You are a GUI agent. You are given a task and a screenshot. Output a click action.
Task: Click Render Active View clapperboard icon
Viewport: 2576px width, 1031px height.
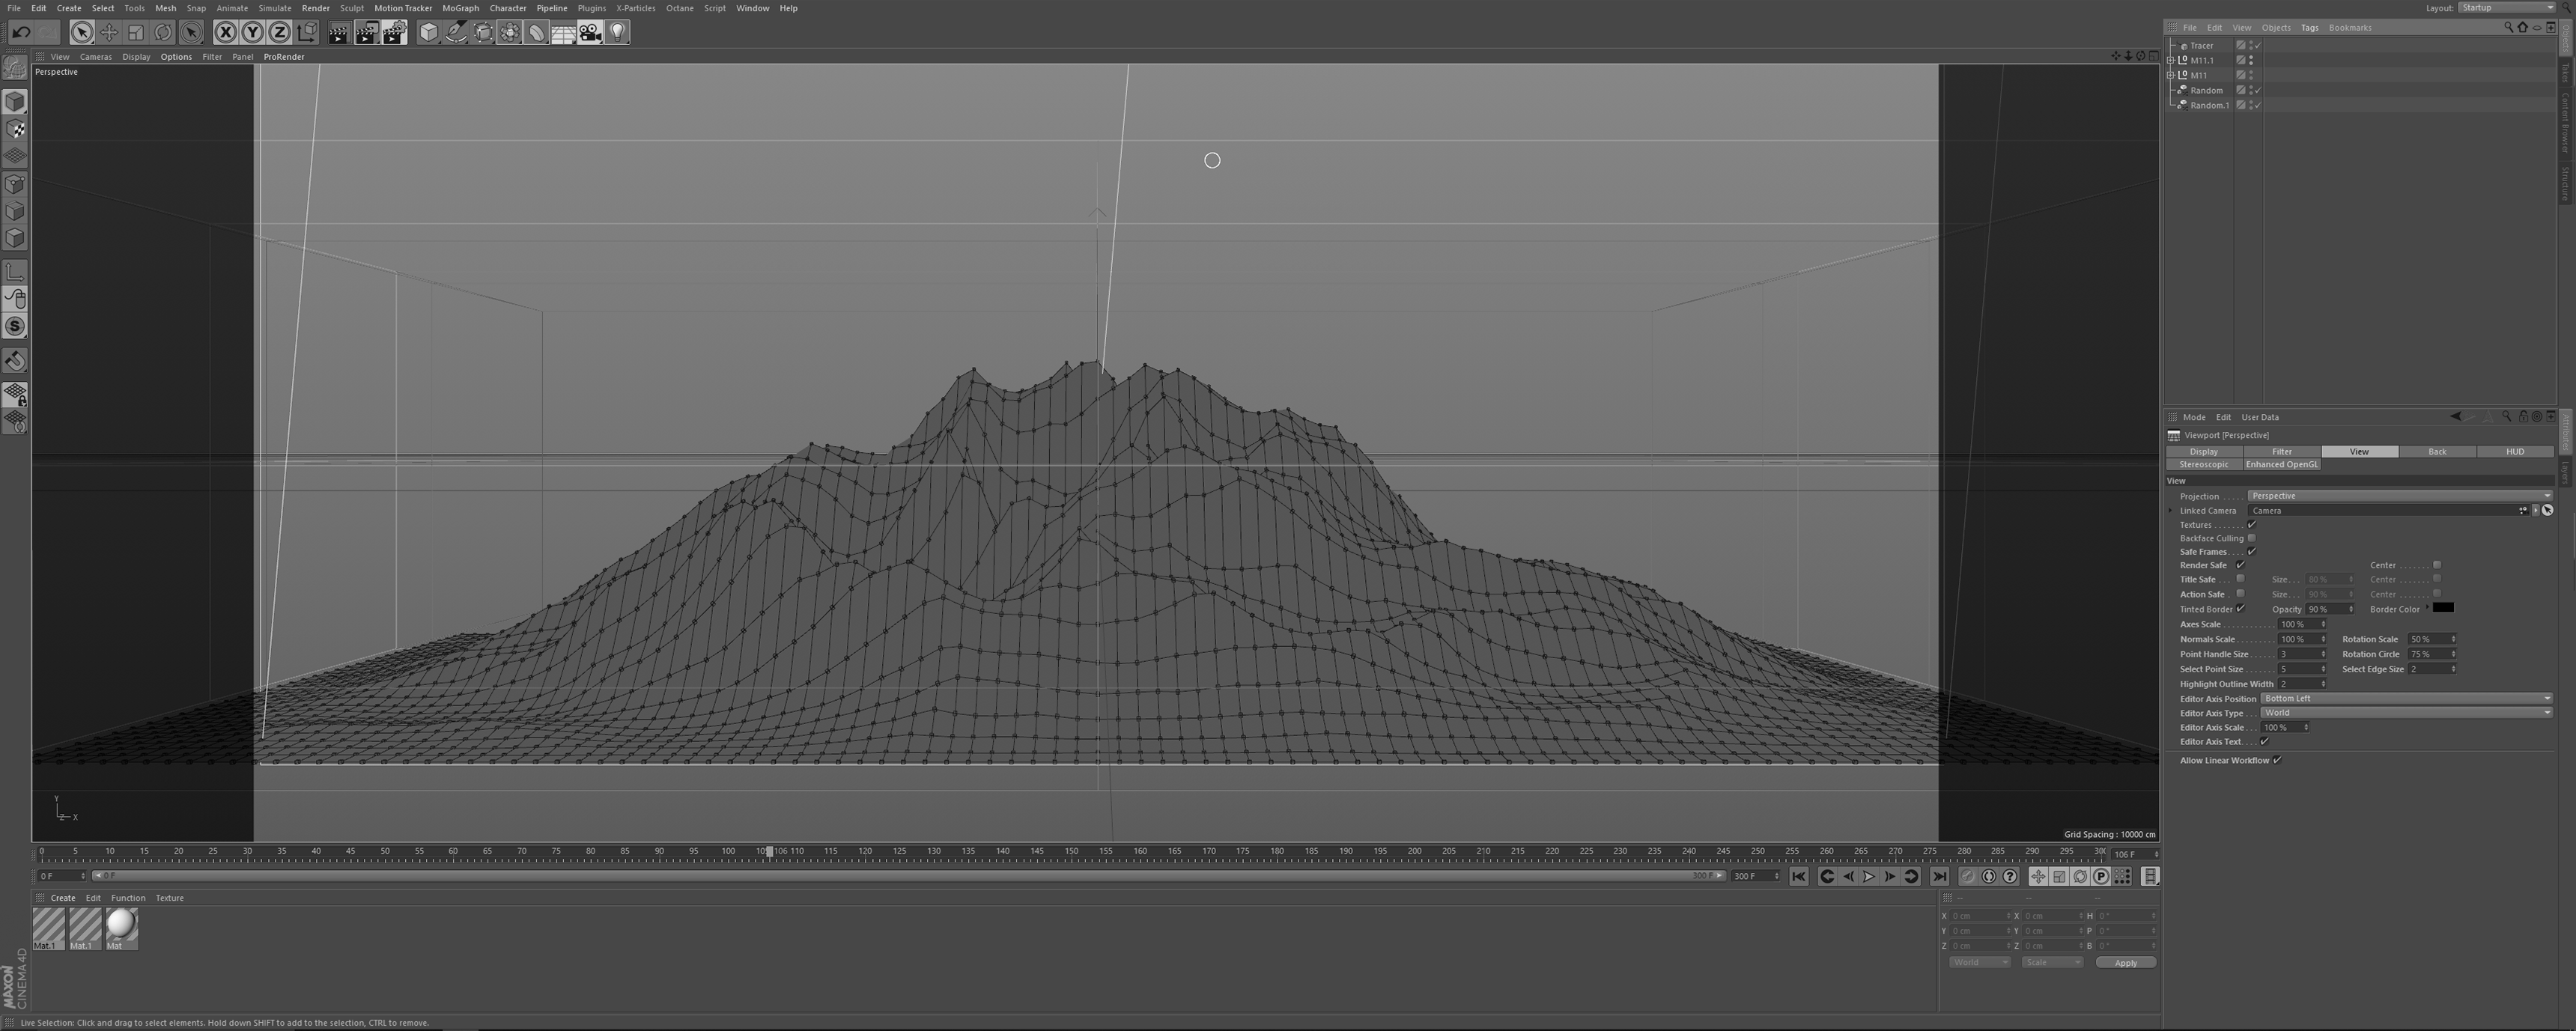(339, 32)
